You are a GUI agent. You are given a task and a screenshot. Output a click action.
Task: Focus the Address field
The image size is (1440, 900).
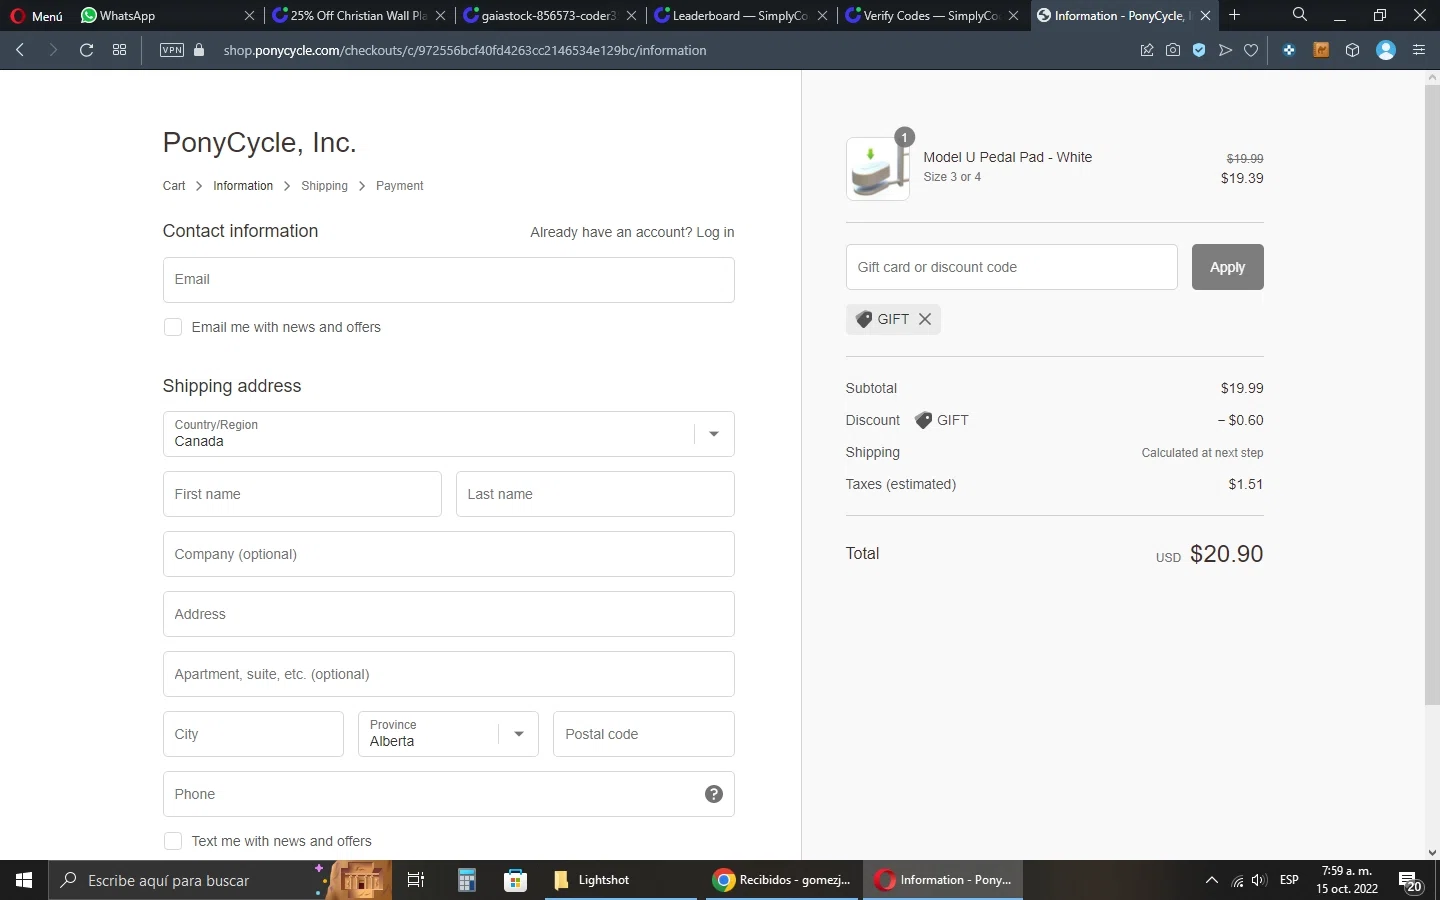(x=449, y=614)
